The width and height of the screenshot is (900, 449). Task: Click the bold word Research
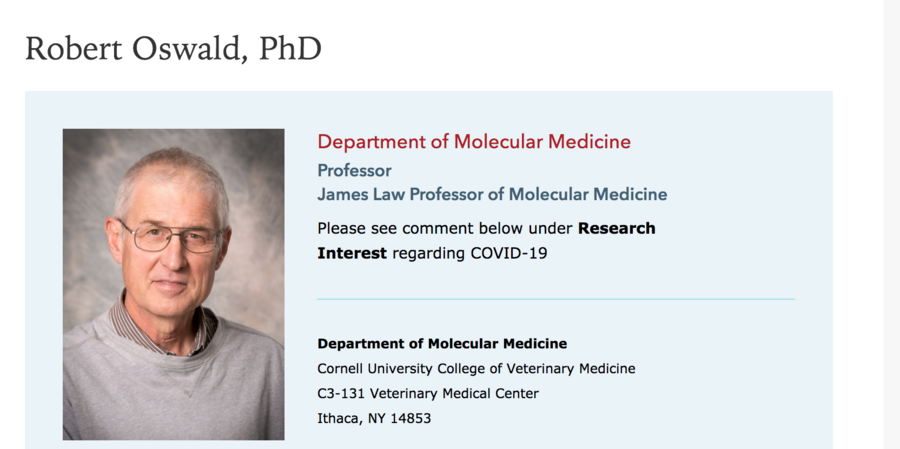tap(616, 228)
